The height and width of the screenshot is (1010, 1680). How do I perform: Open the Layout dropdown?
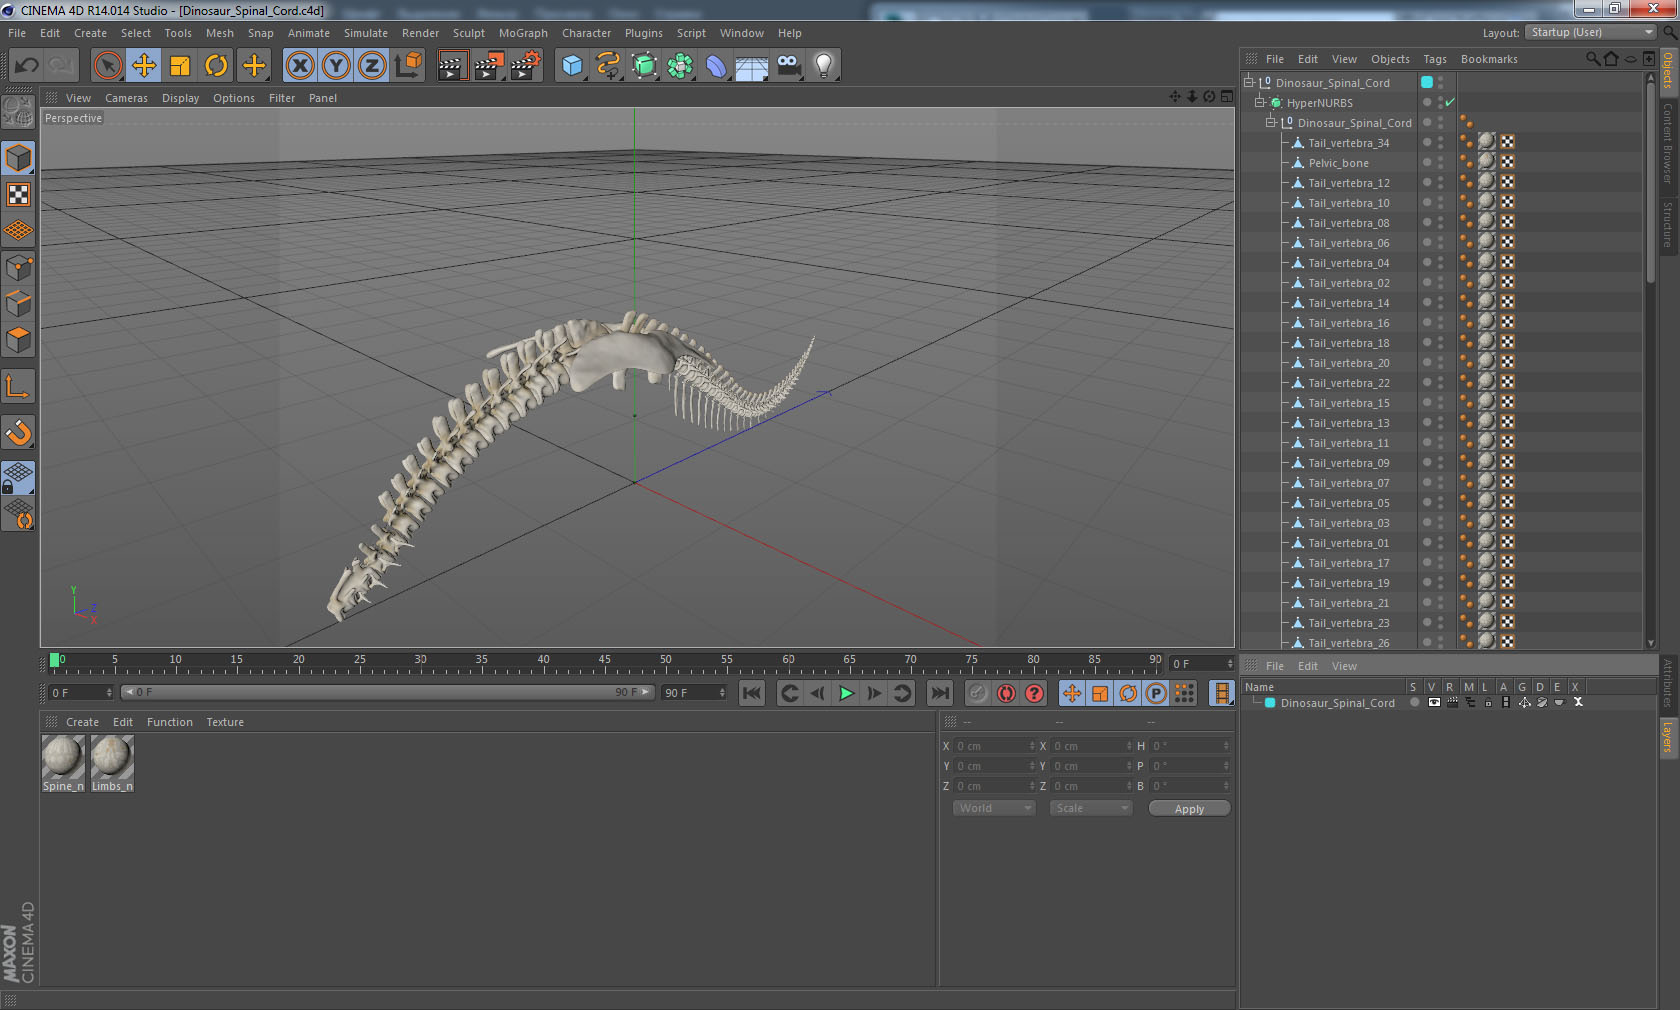pyautogui.click(x=1590, y=33)
